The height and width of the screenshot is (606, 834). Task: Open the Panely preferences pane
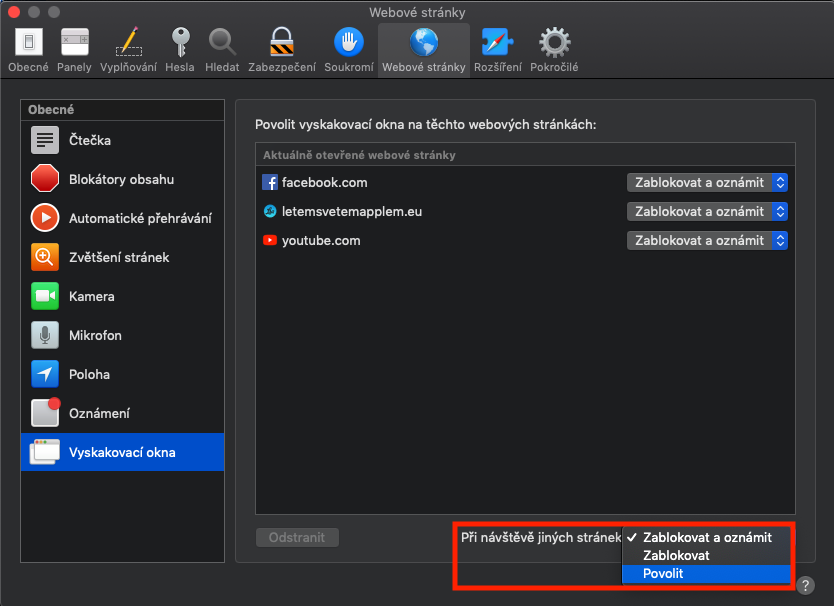pyautogui.click(x=74, y=49)
